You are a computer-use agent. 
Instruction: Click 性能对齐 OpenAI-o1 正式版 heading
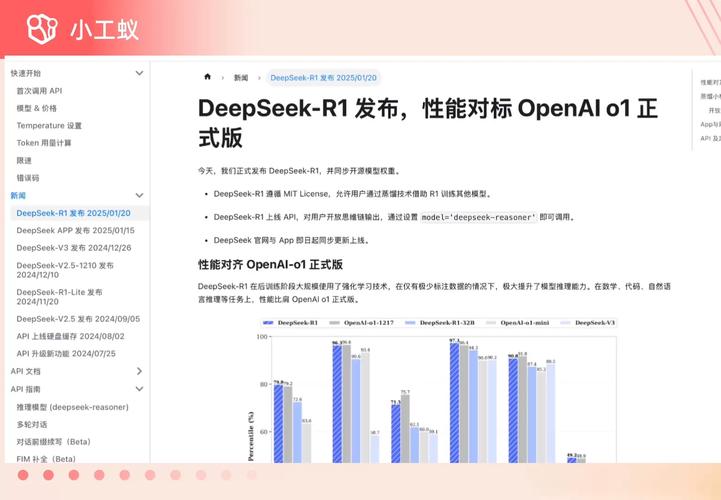point(270,264)
